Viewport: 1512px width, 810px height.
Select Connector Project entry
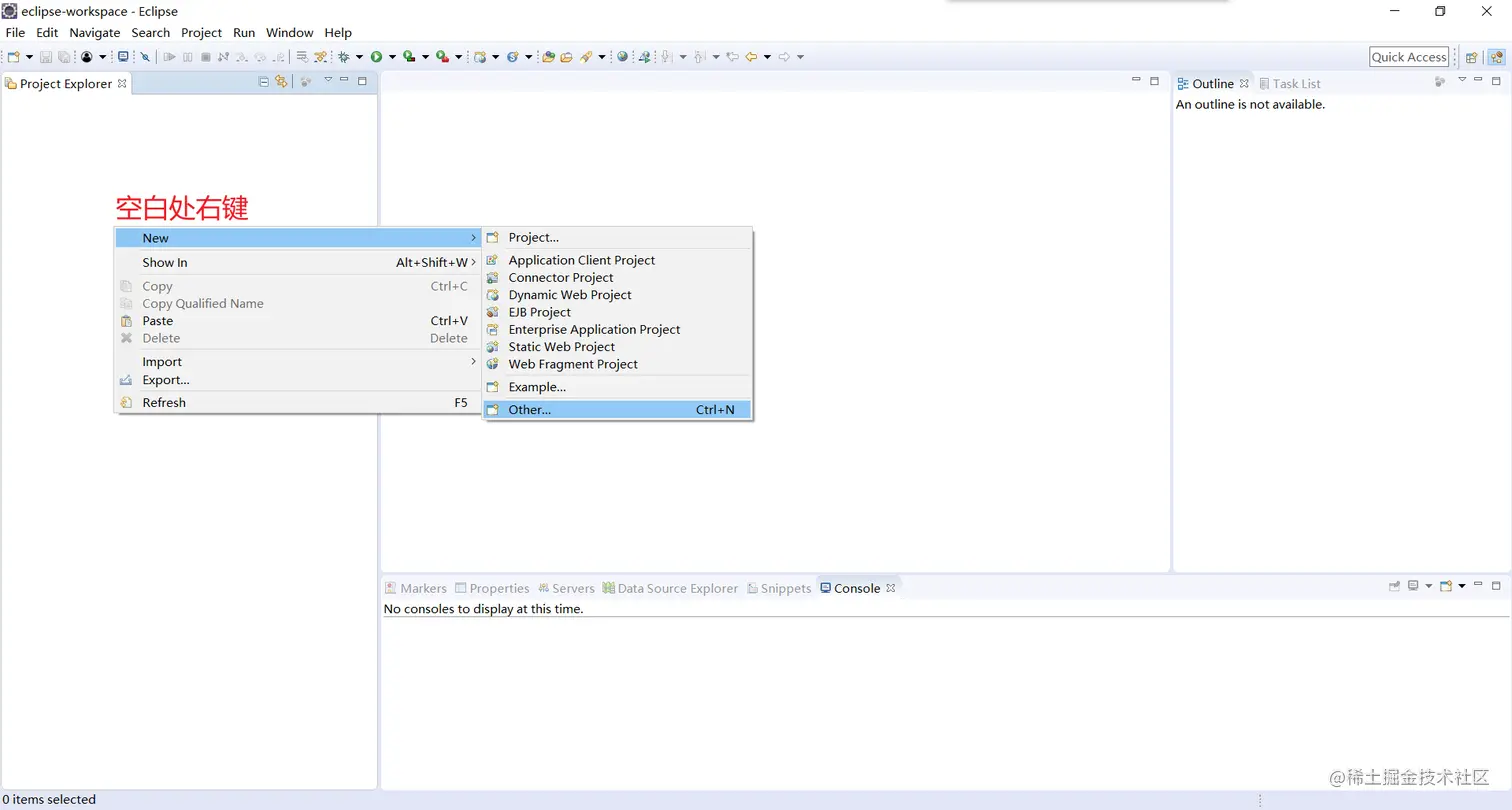617,278
